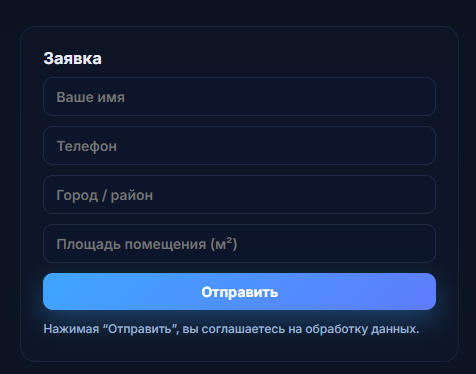
Task: Click the 'Ваше имя' placeholder text
Action: (90, 97)
